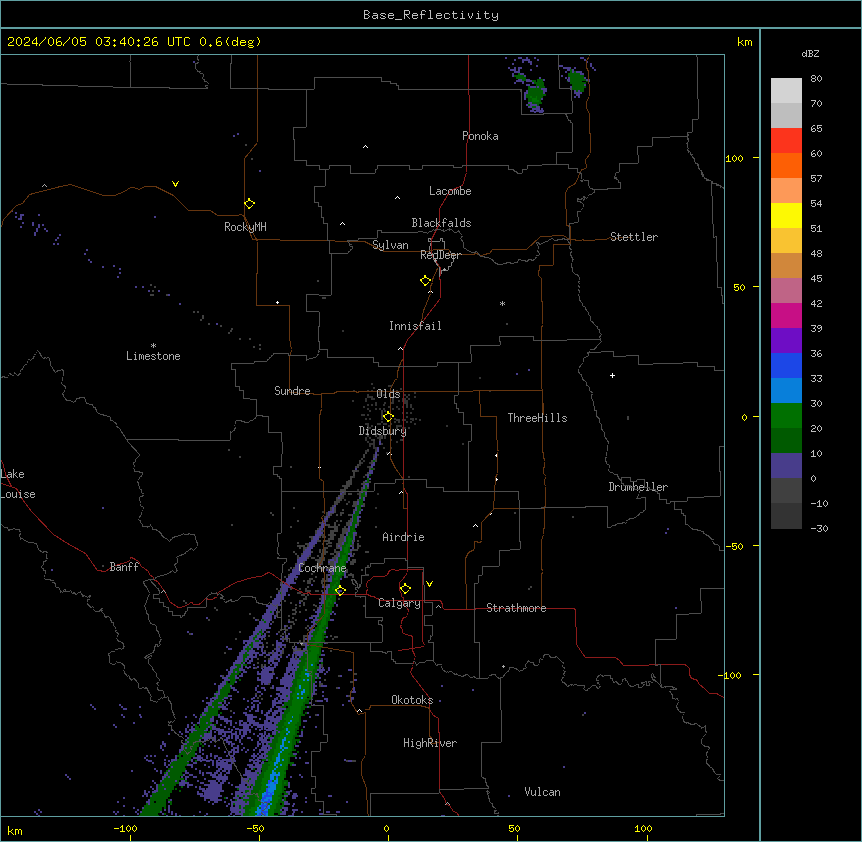Pick the bright green 30 dBZ legend color
This screenshot has height=842, width=862.
point(786,416)
